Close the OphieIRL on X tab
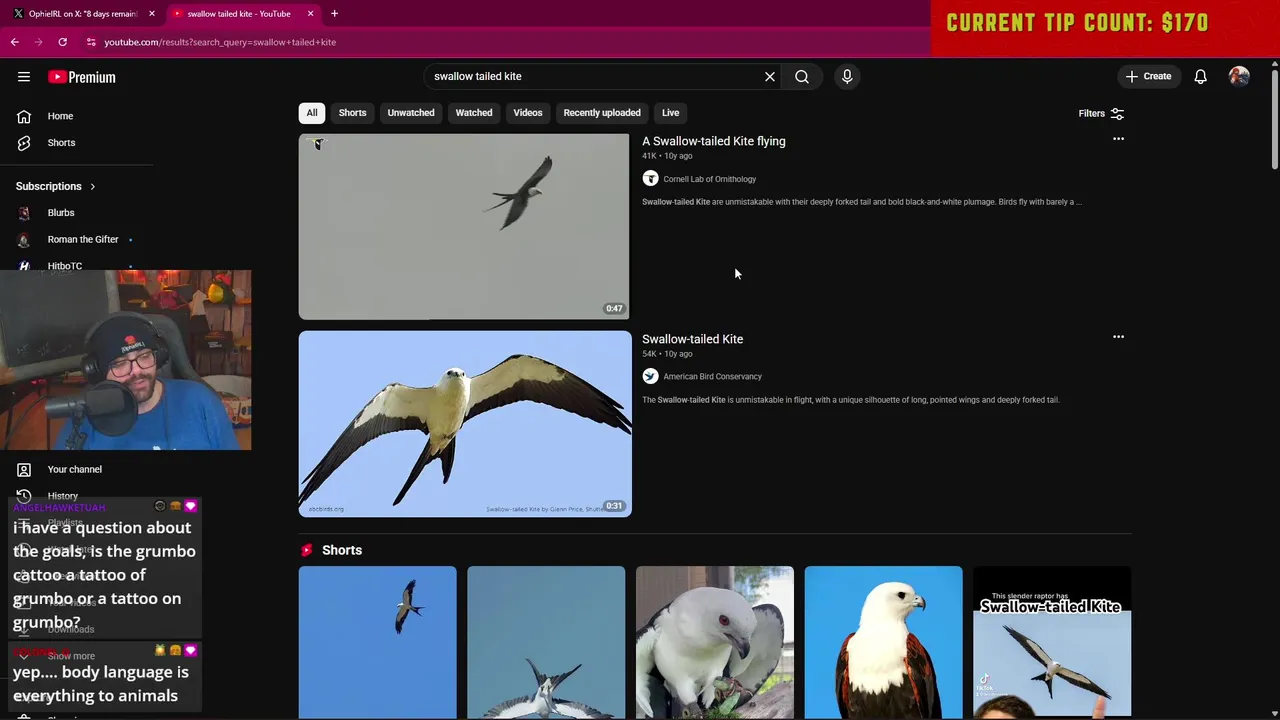The height and width of the screenshot is (720, 1280). tap(152, 14)
